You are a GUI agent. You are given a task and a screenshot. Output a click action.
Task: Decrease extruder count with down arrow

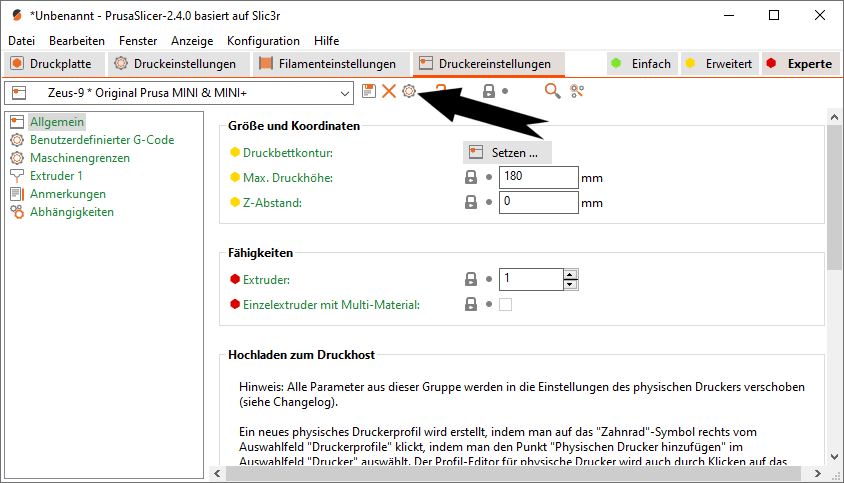coord(571,284)
